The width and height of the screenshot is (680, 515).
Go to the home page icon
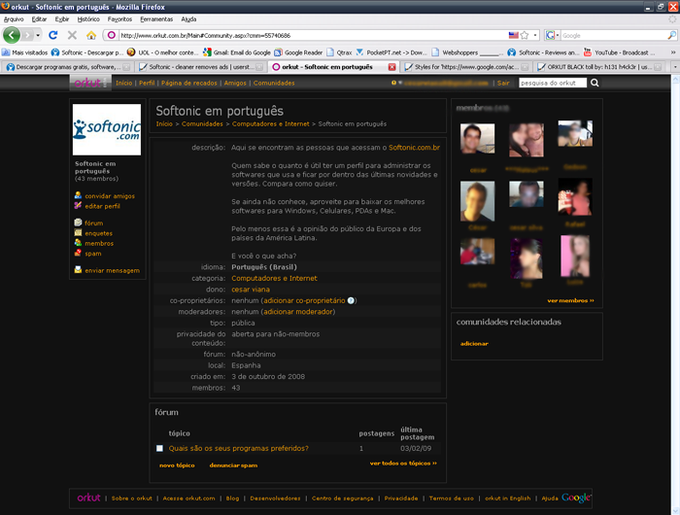[x=91, y=35]
